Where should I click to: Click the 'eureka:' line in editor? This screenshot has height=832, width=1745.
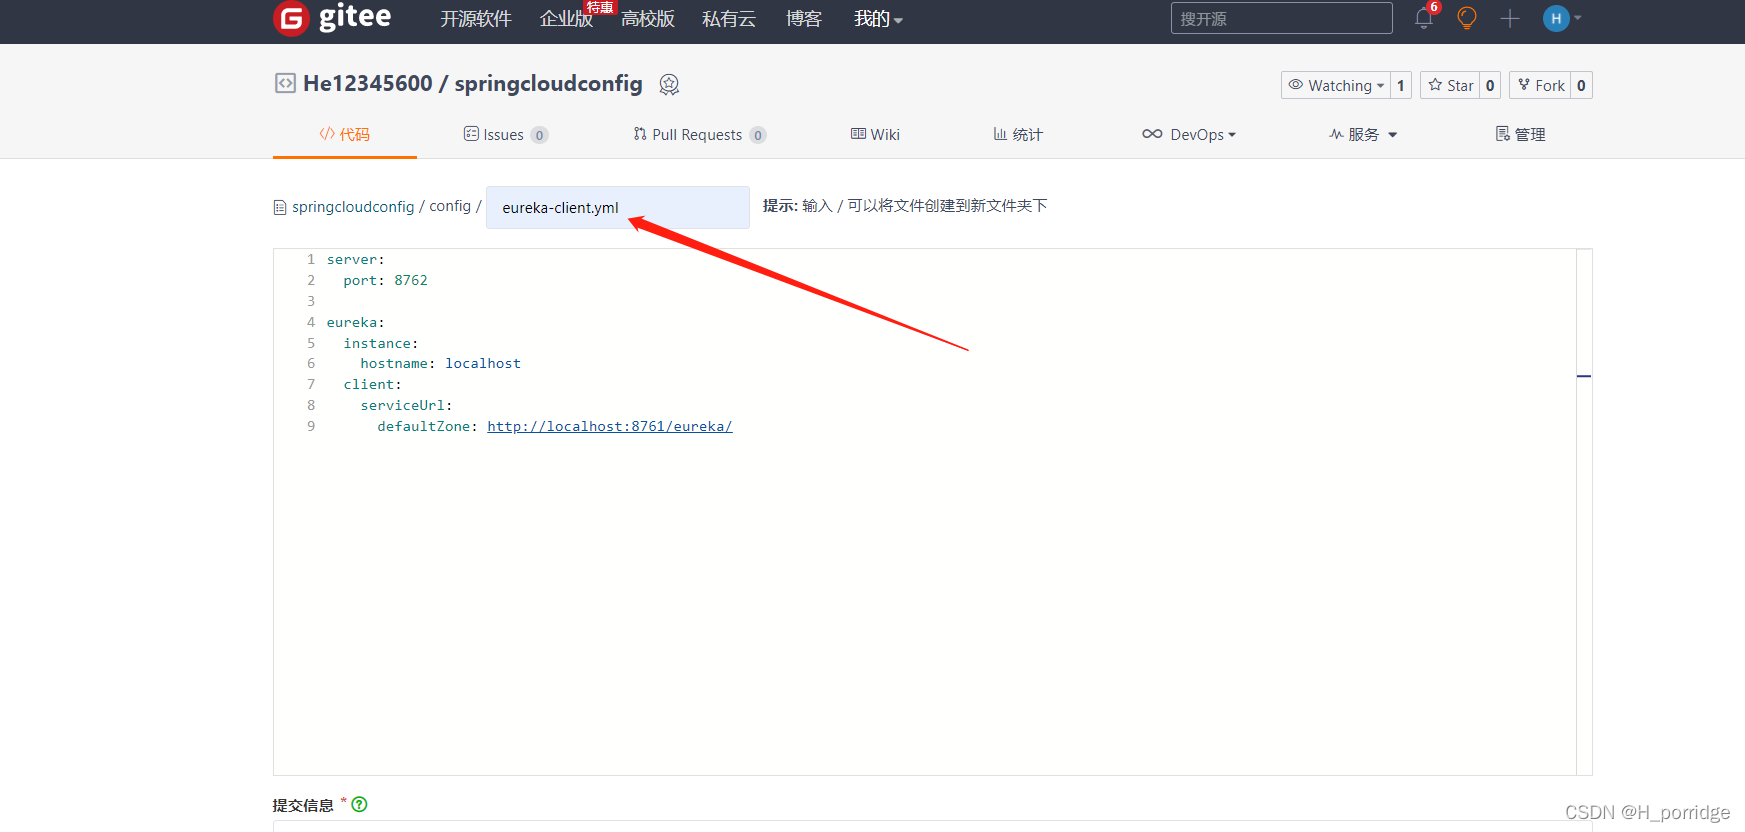pyautogui.click(x=356, y=322)
